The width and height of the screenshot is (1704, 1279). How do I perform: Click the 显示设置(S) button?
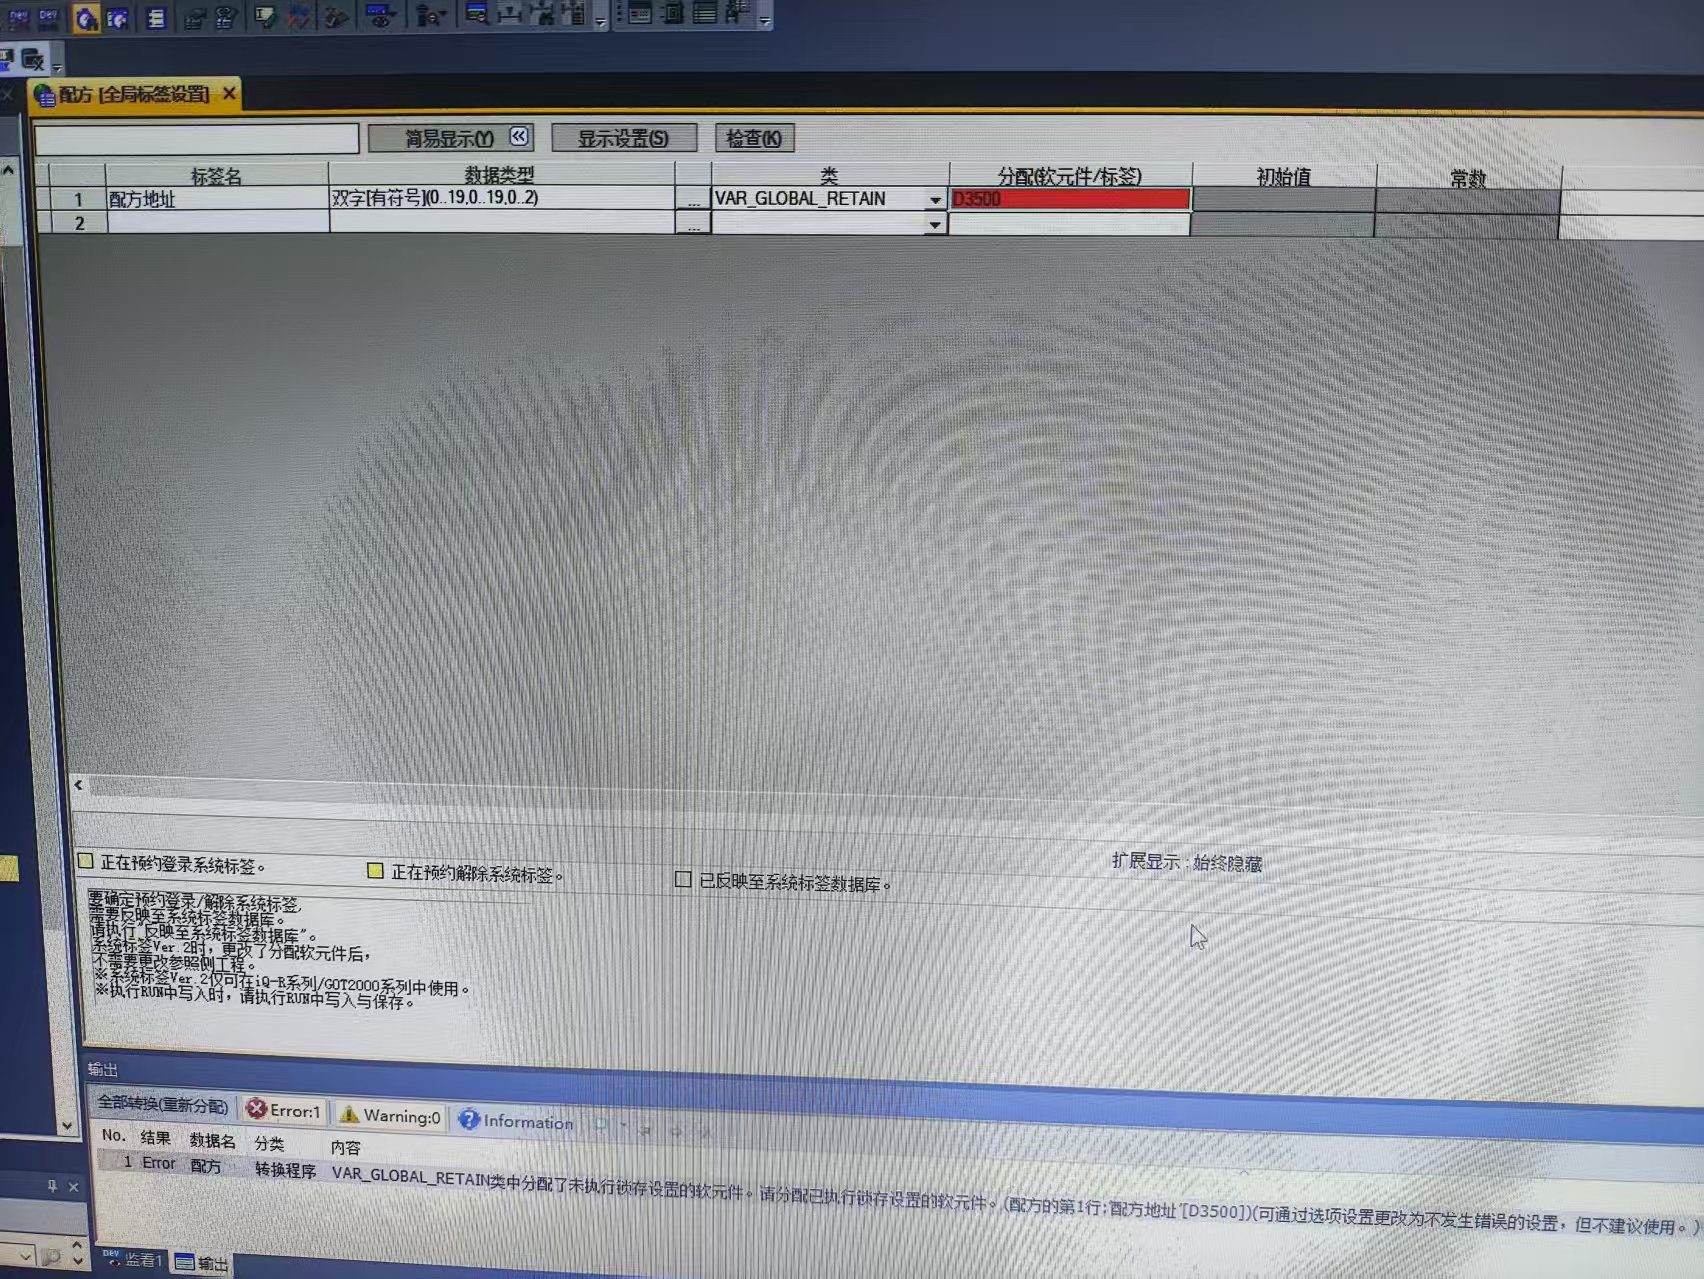pos(623,138)
